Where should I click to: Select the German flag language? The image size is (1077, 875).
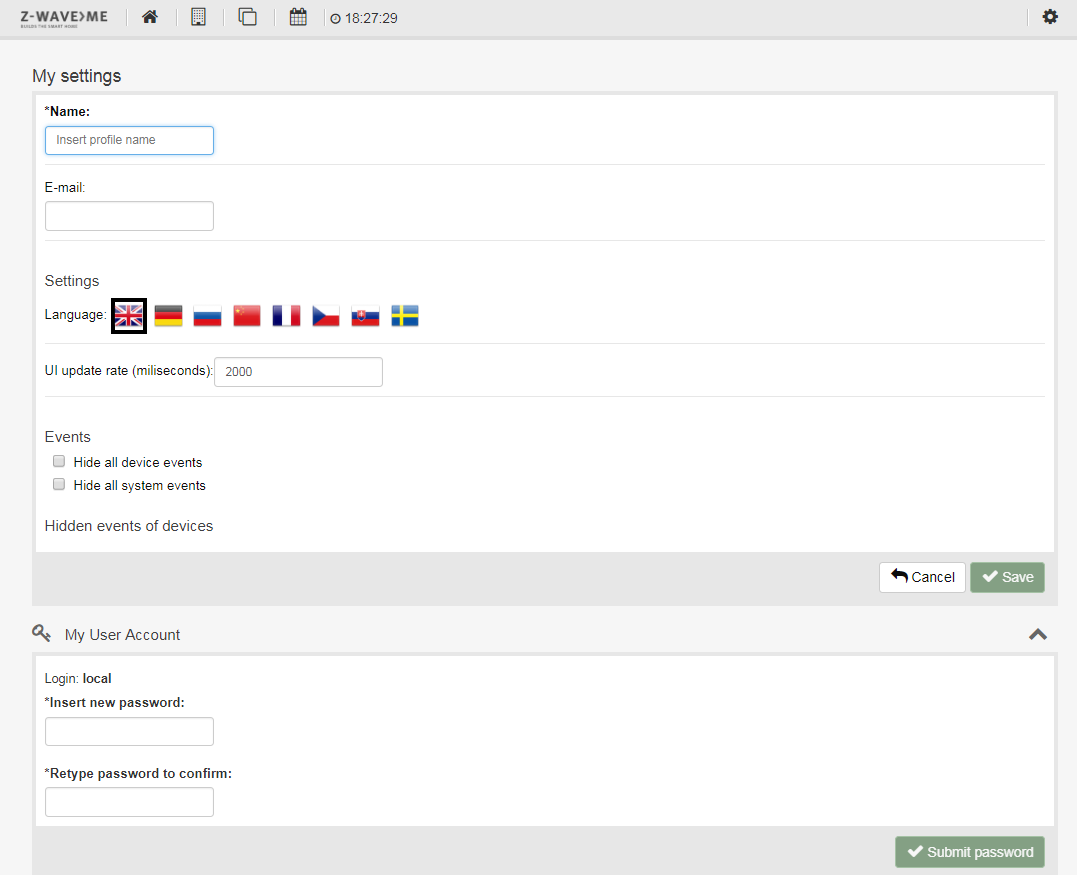coord(168,316)
